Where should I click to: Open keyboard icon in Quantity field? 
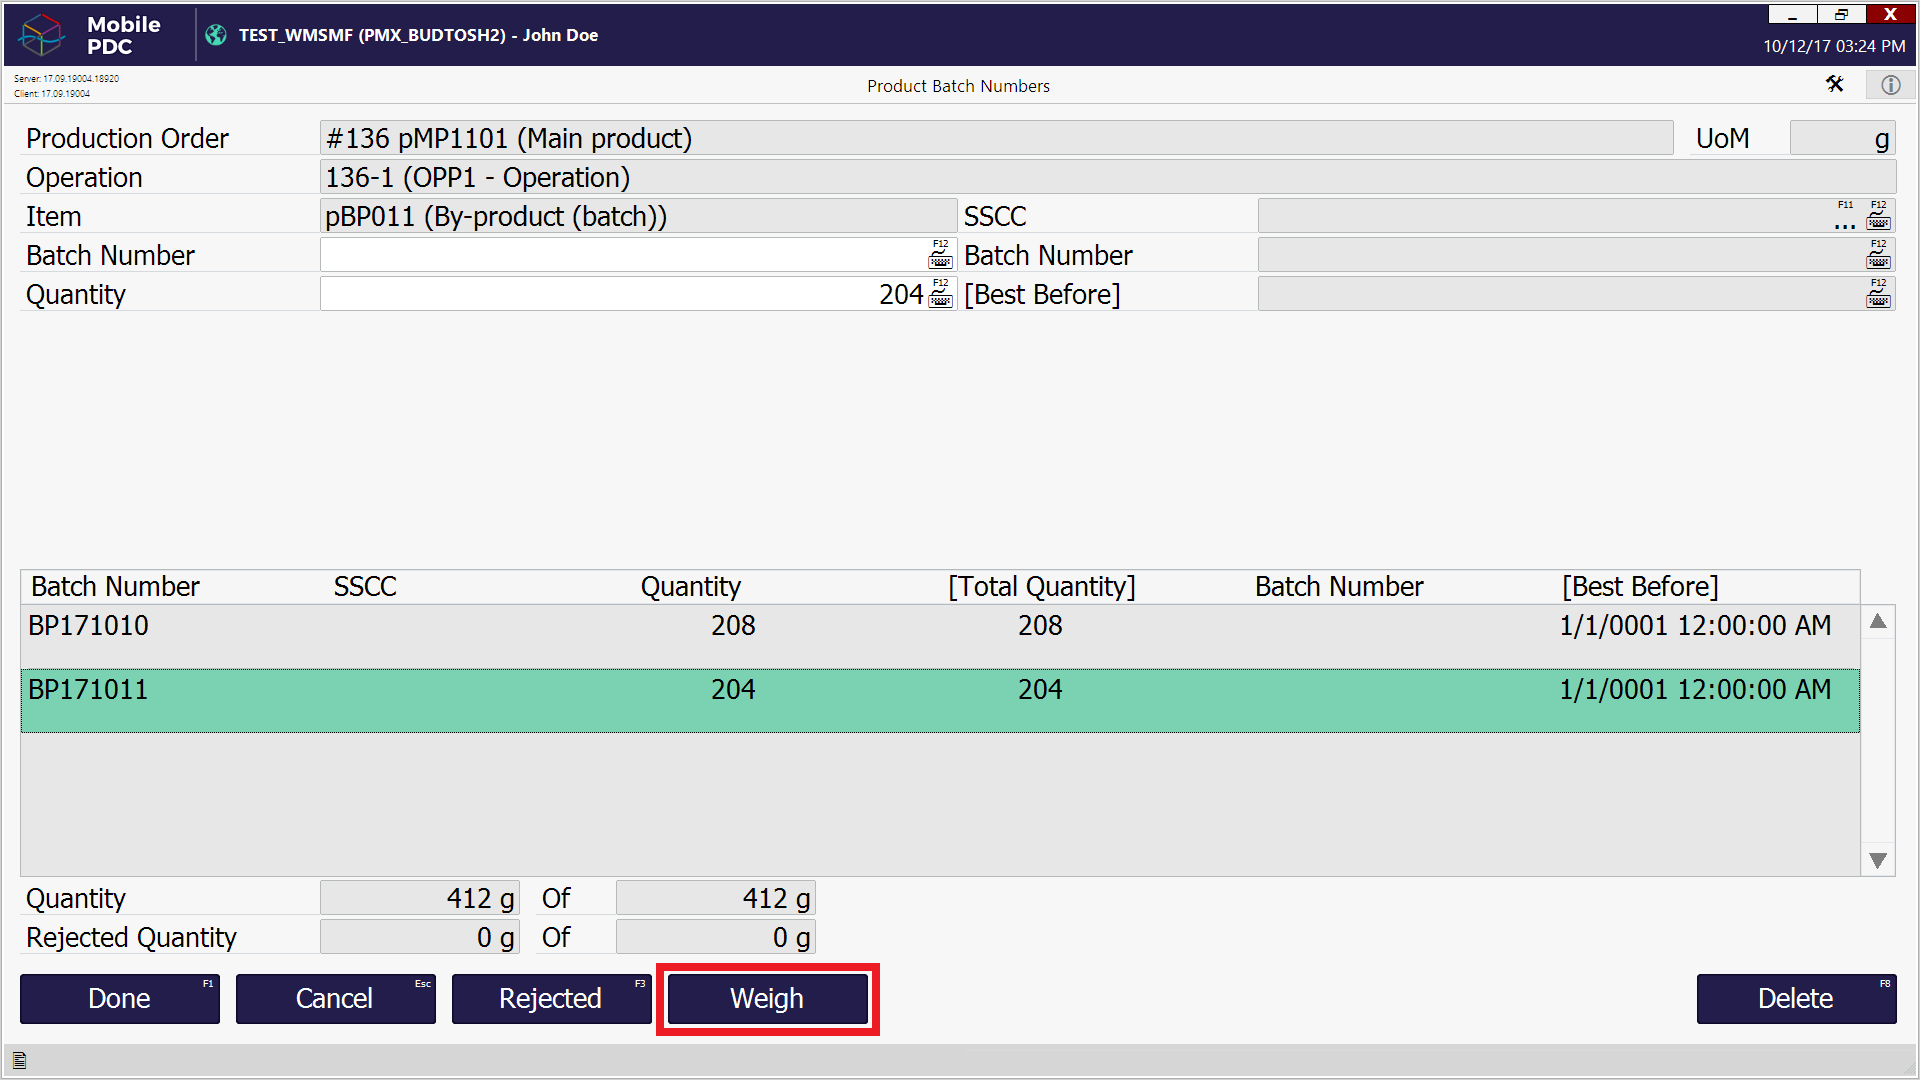coord(940,295)
